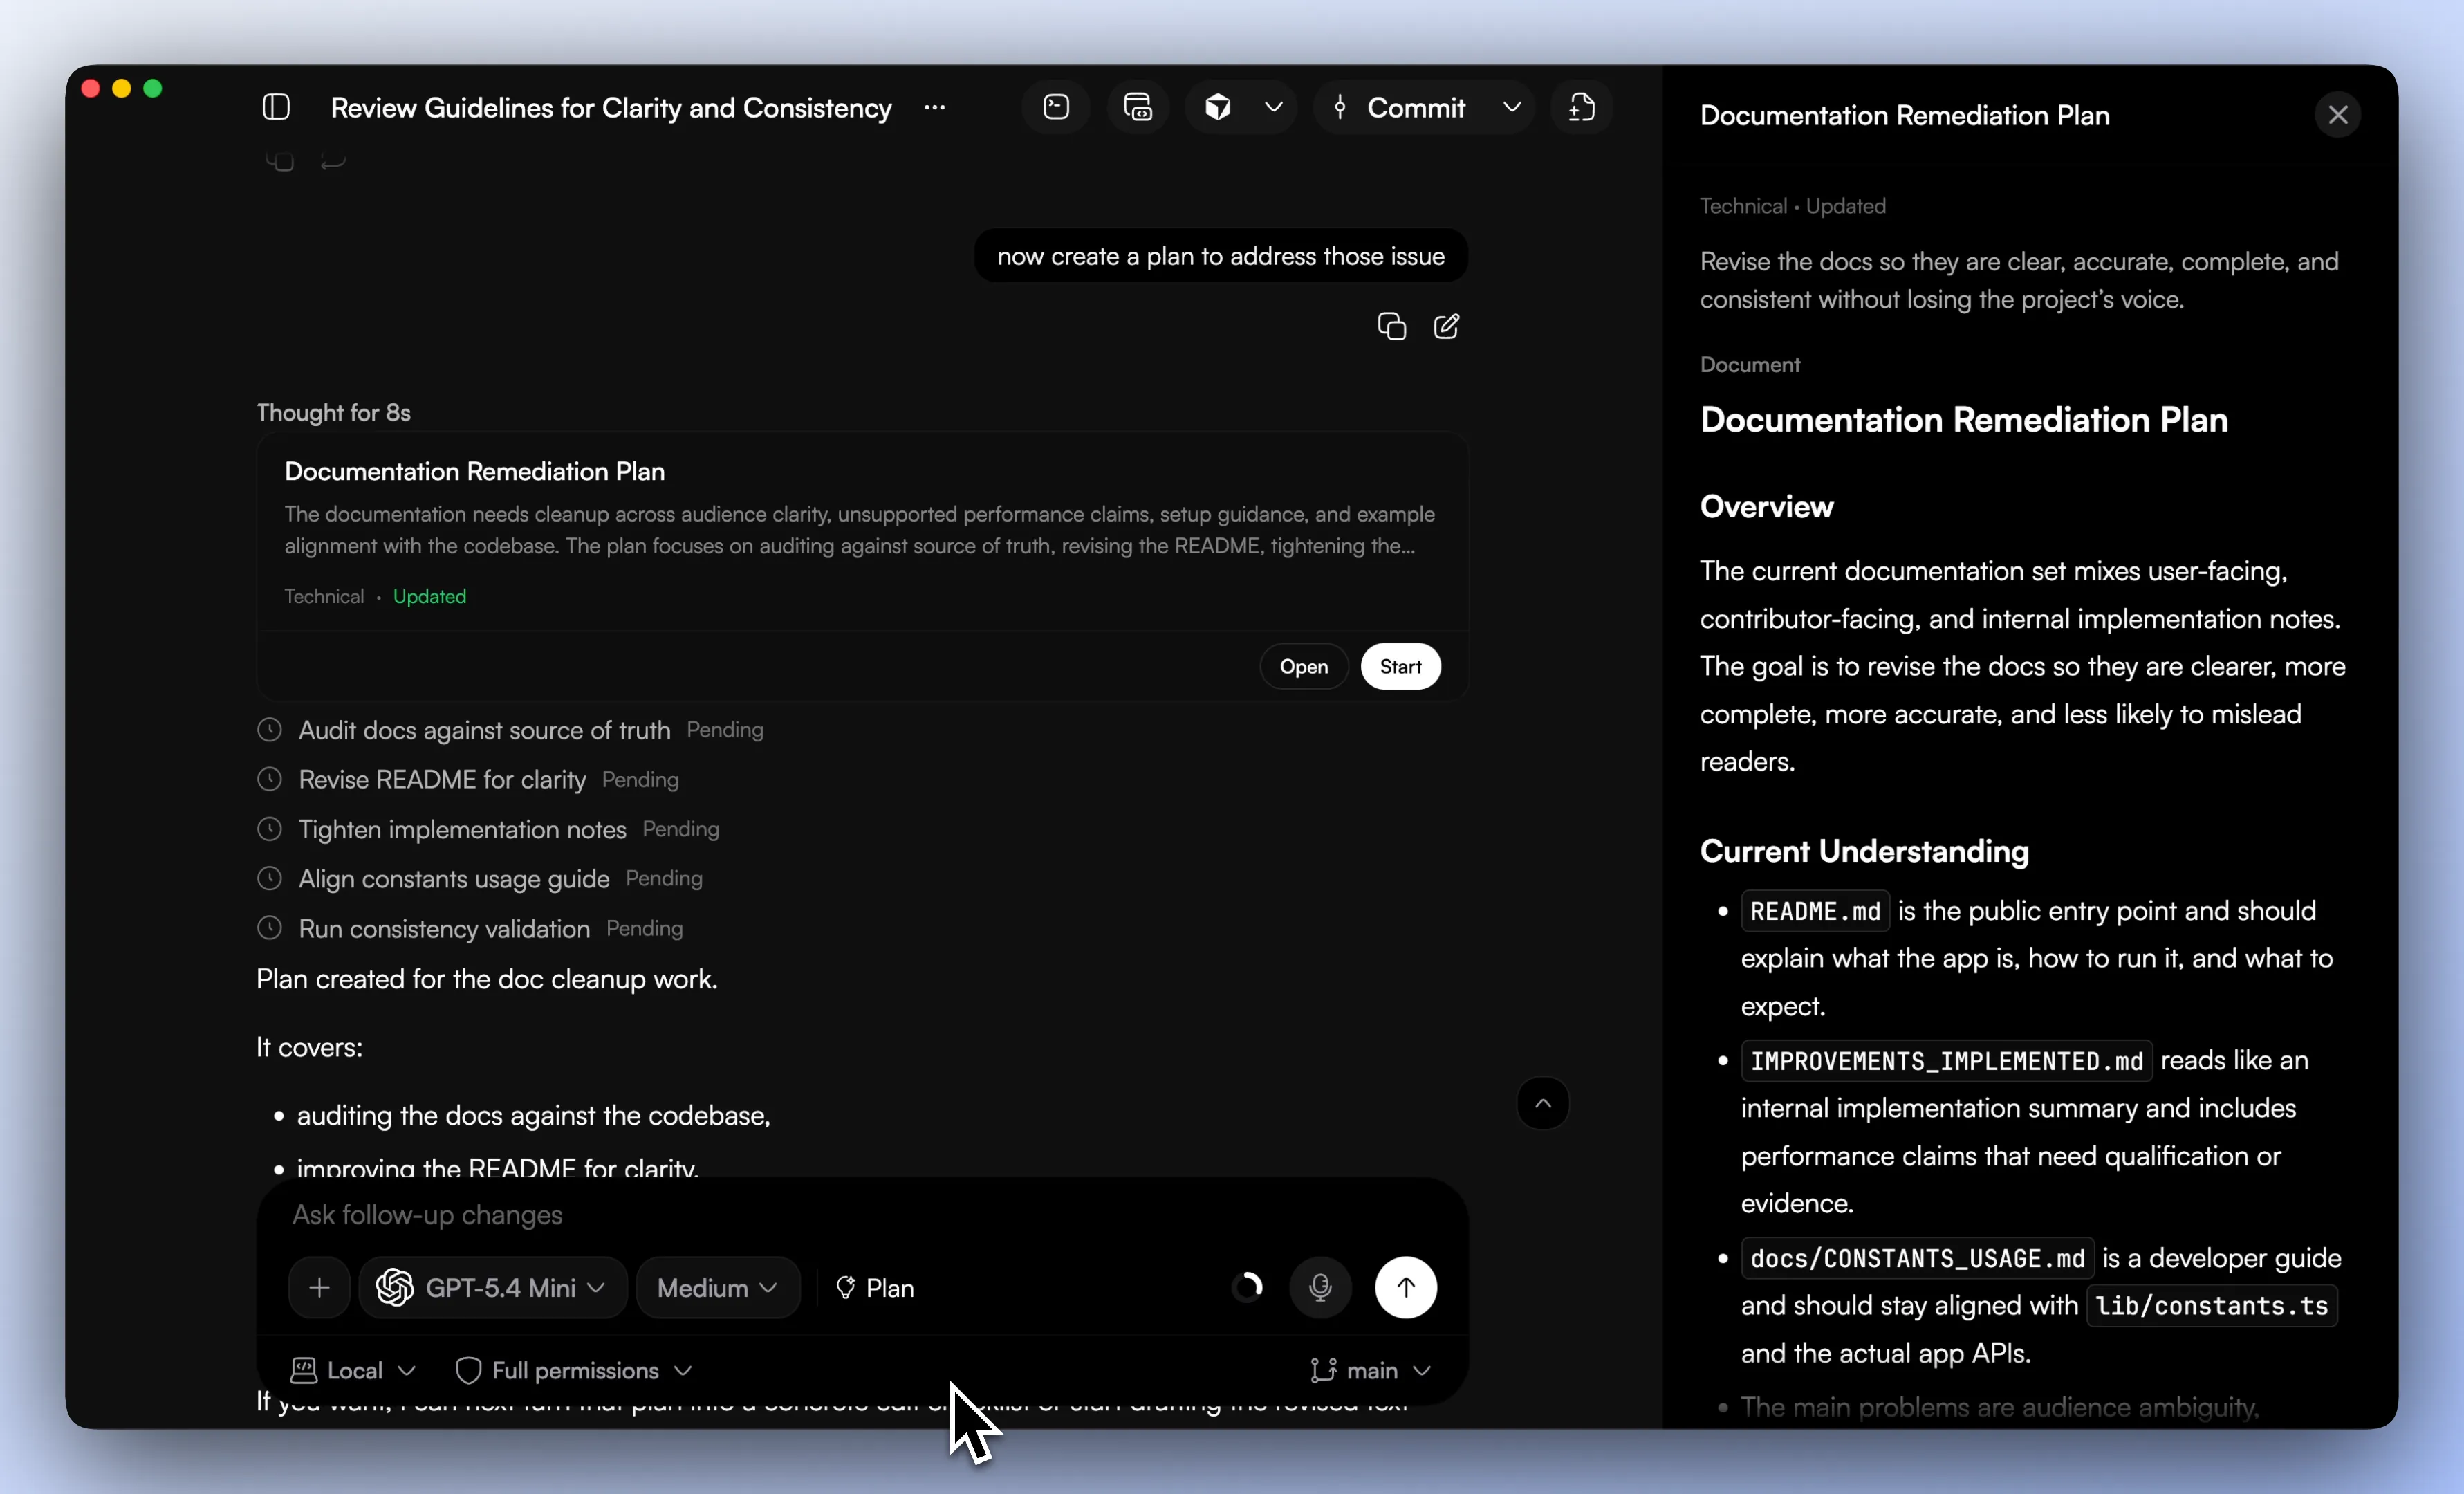Viewport: 2464px width, 1494px height.
Task: Click the browser preview toolbar icon
Action: pos(1138,107)
